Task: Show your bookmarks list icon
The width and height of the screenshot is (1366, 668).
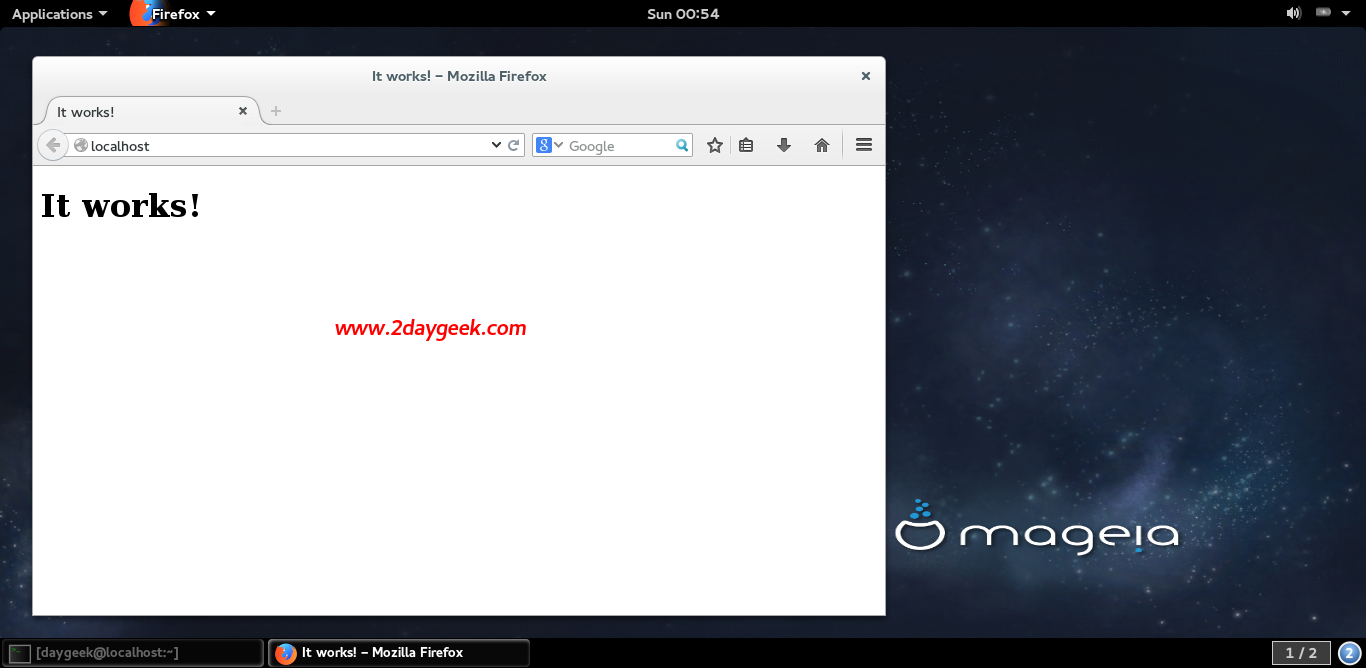Action: pos(746,145)
